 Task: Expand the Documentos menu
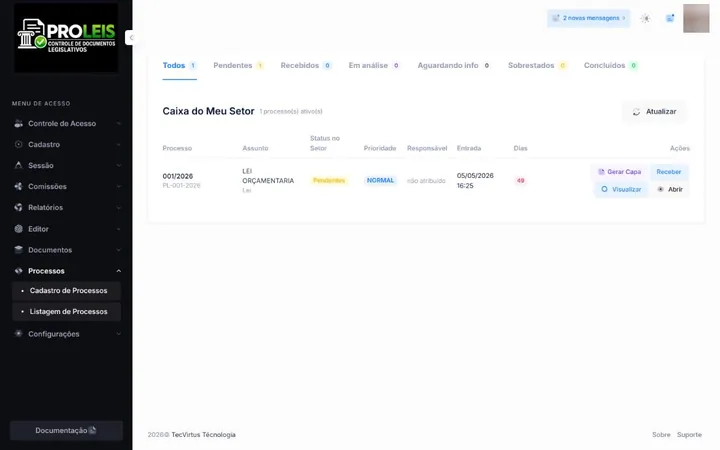pos(67,250)
